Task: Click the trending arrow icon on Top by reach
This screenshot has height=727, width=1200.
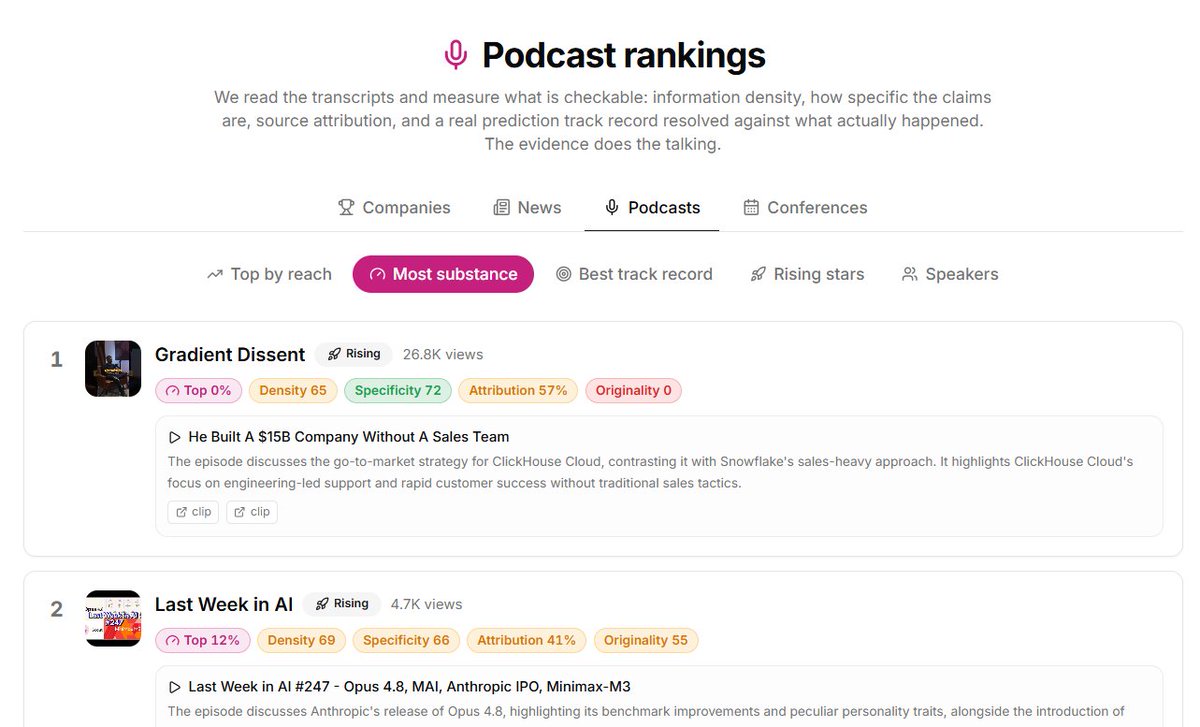Action: [215, 274]
